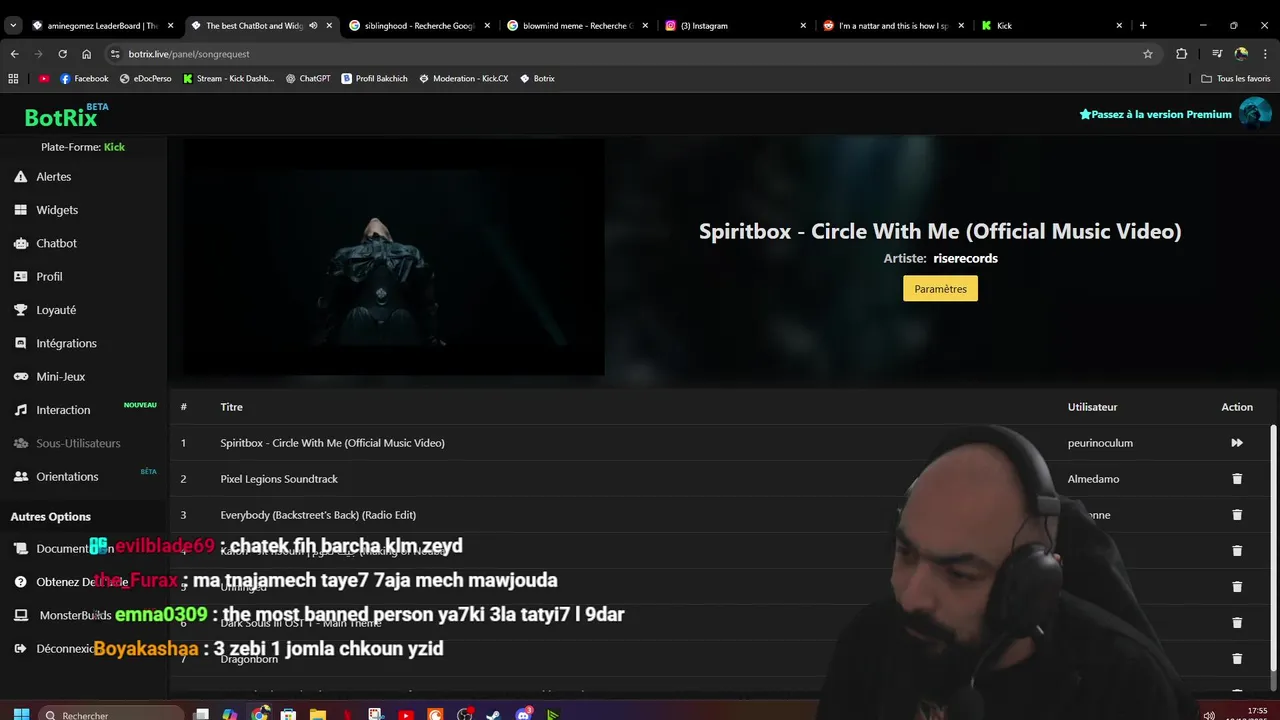Switch to the Kick browser tab
Viewport: 1280px width, 720px height.
tap(1051, 26)
